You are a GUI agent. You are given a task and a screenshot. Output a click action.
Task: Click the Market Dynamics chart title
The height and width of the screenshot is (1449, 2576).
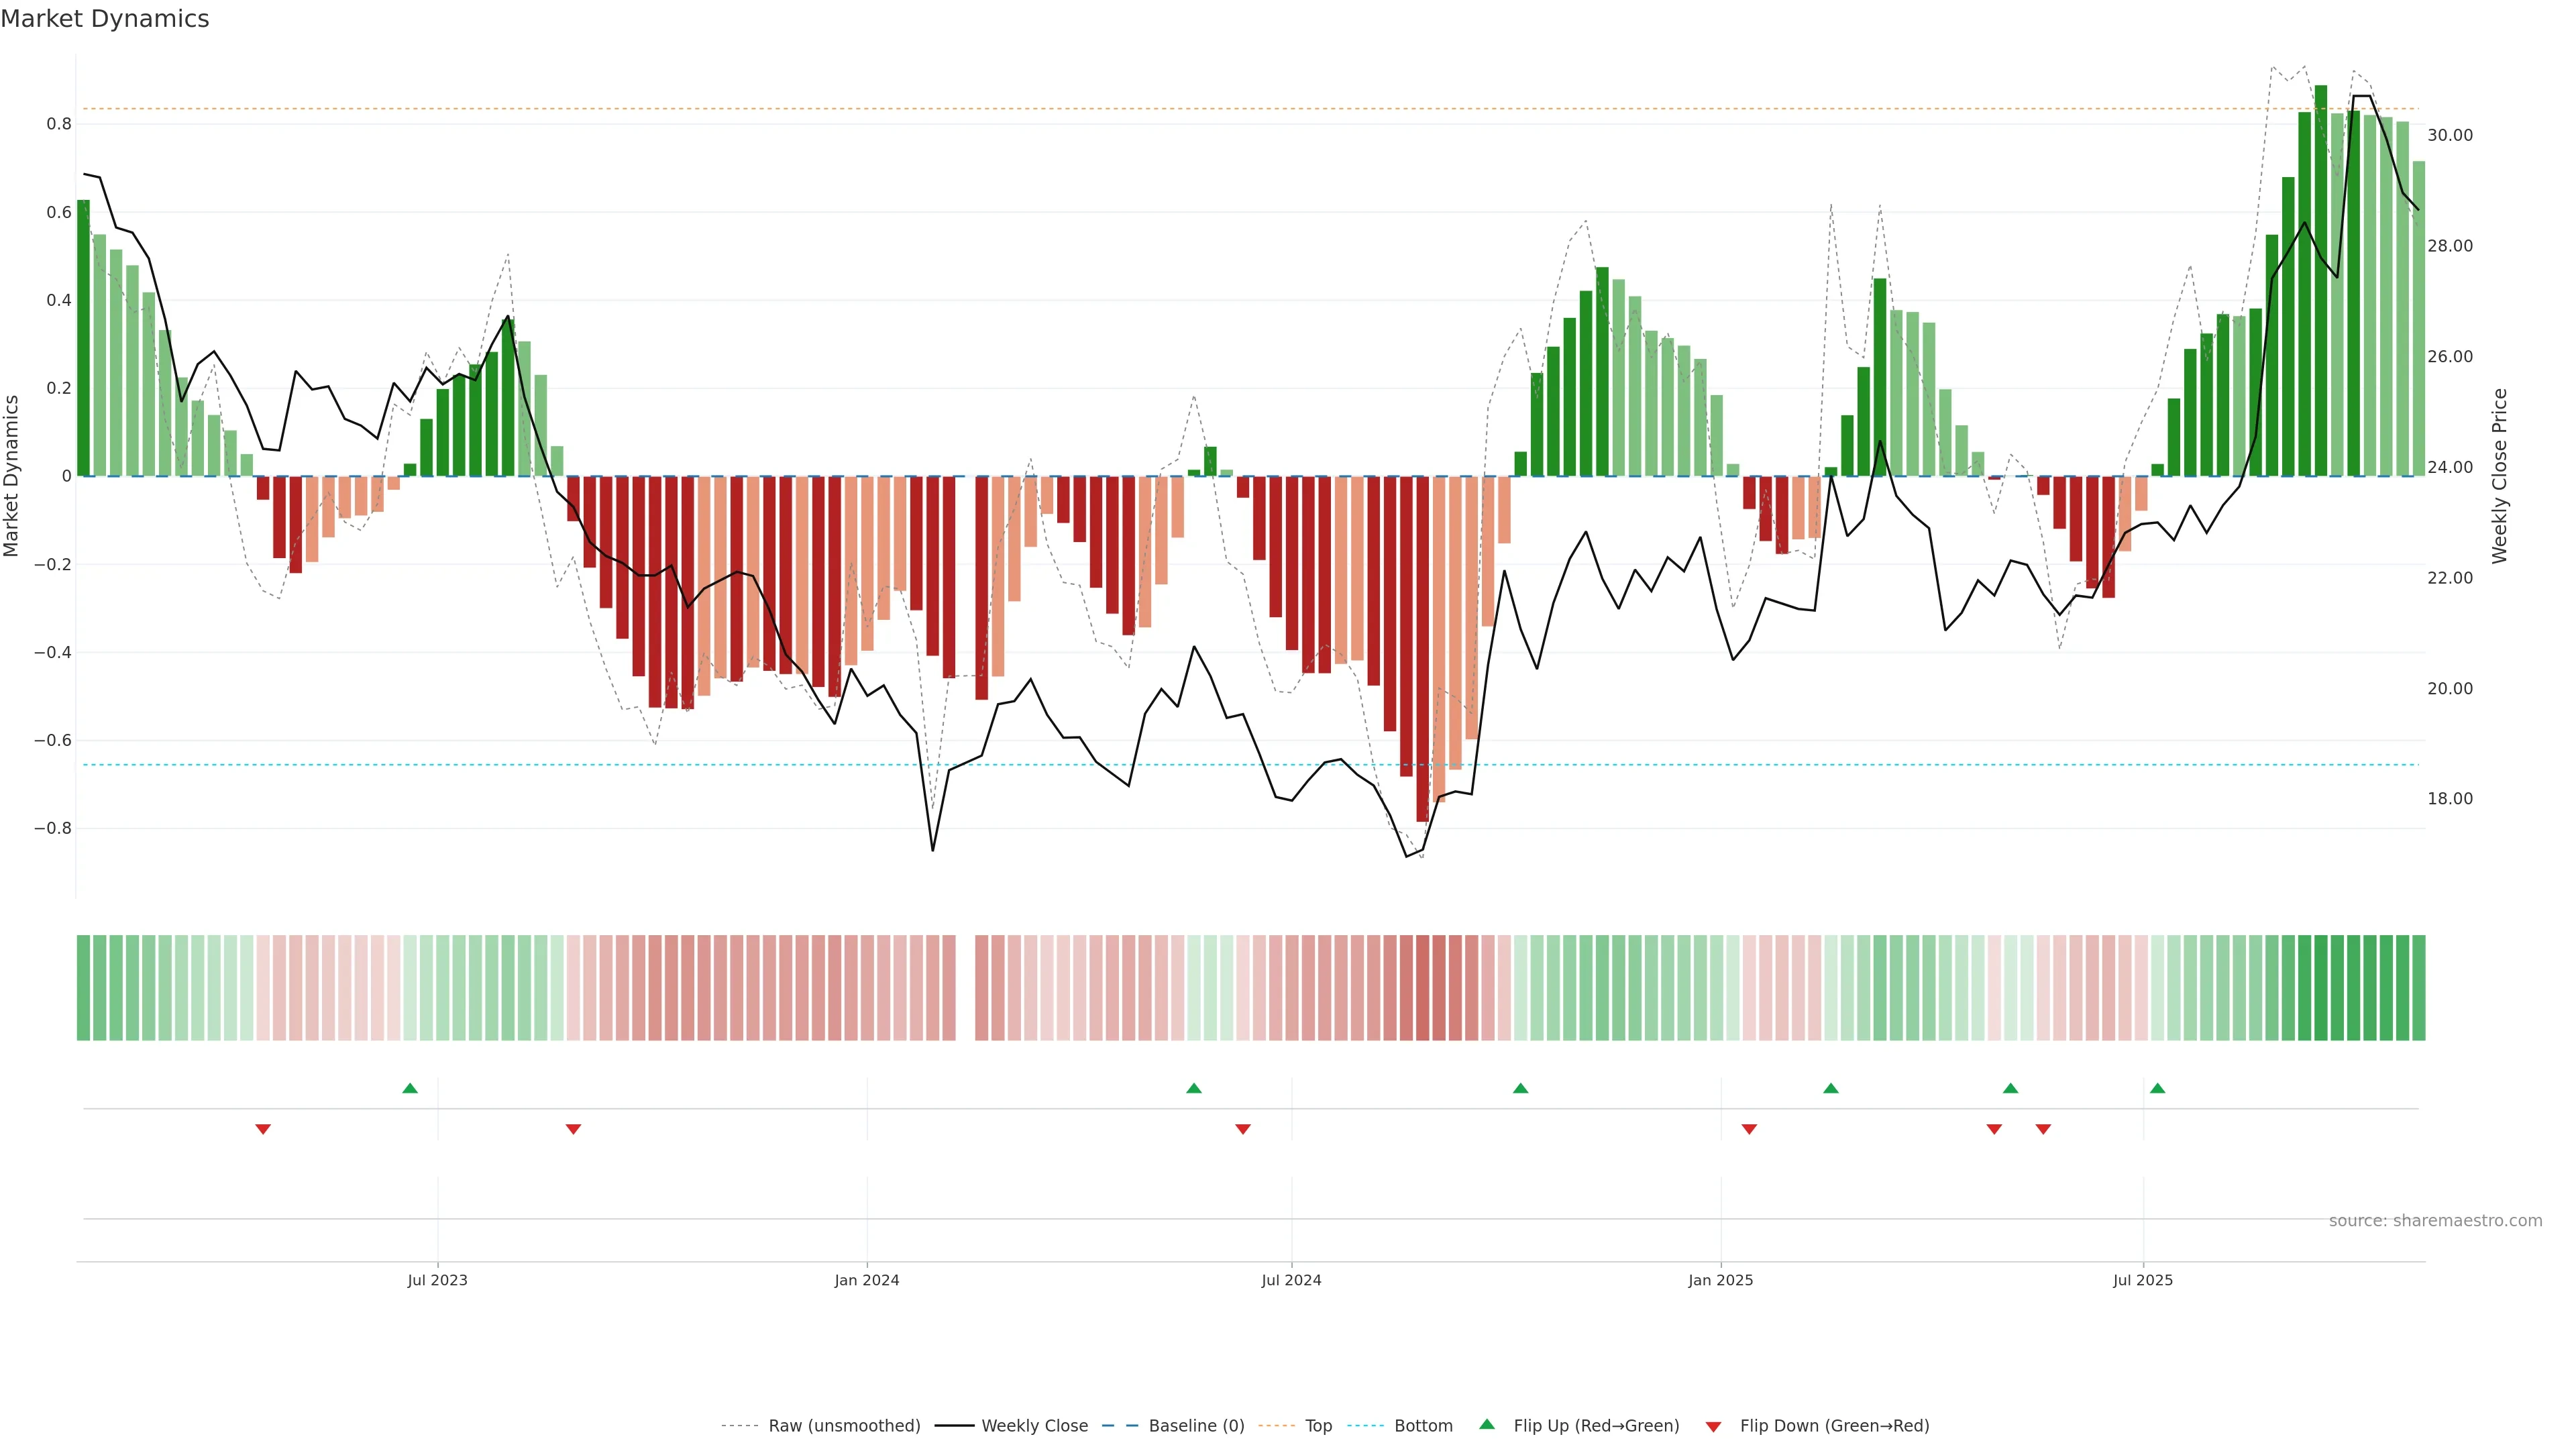(x=105, y=19)
